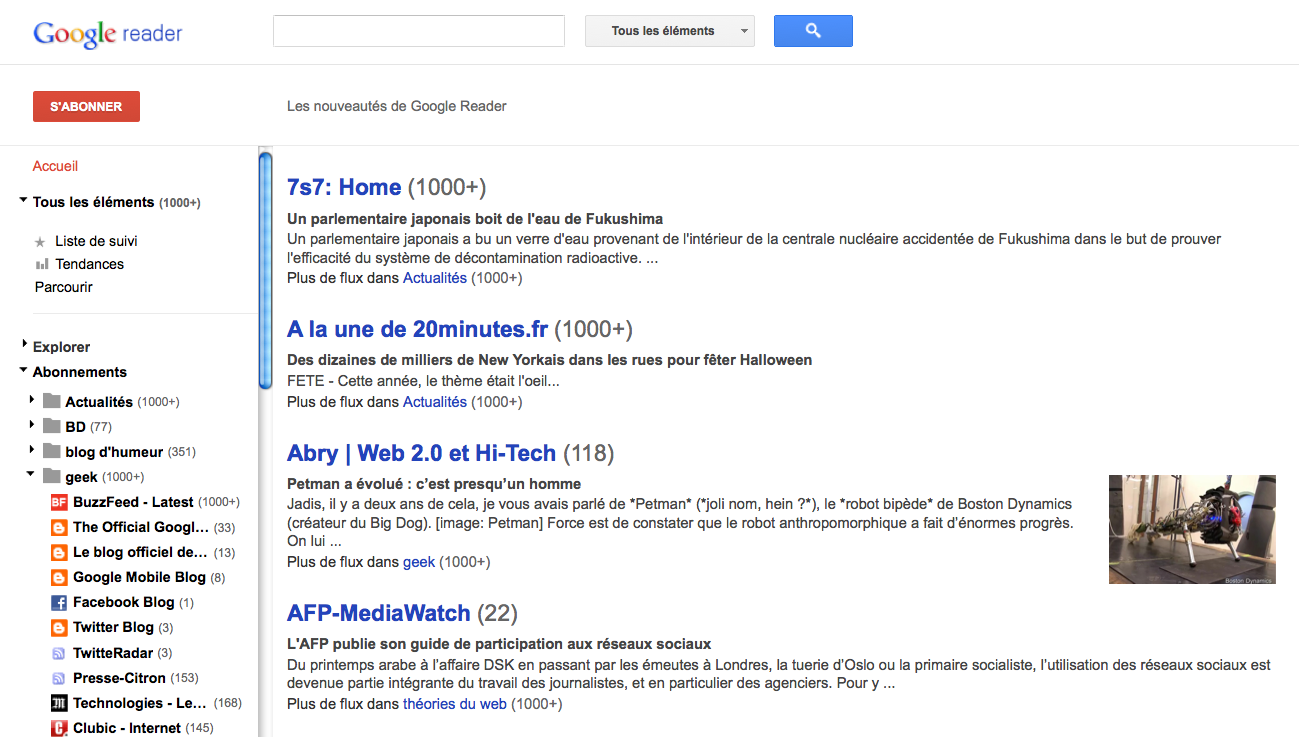Click the geek folder icon
The height and width of the screenshot is (737, 1299).
[x=52, y=476]
